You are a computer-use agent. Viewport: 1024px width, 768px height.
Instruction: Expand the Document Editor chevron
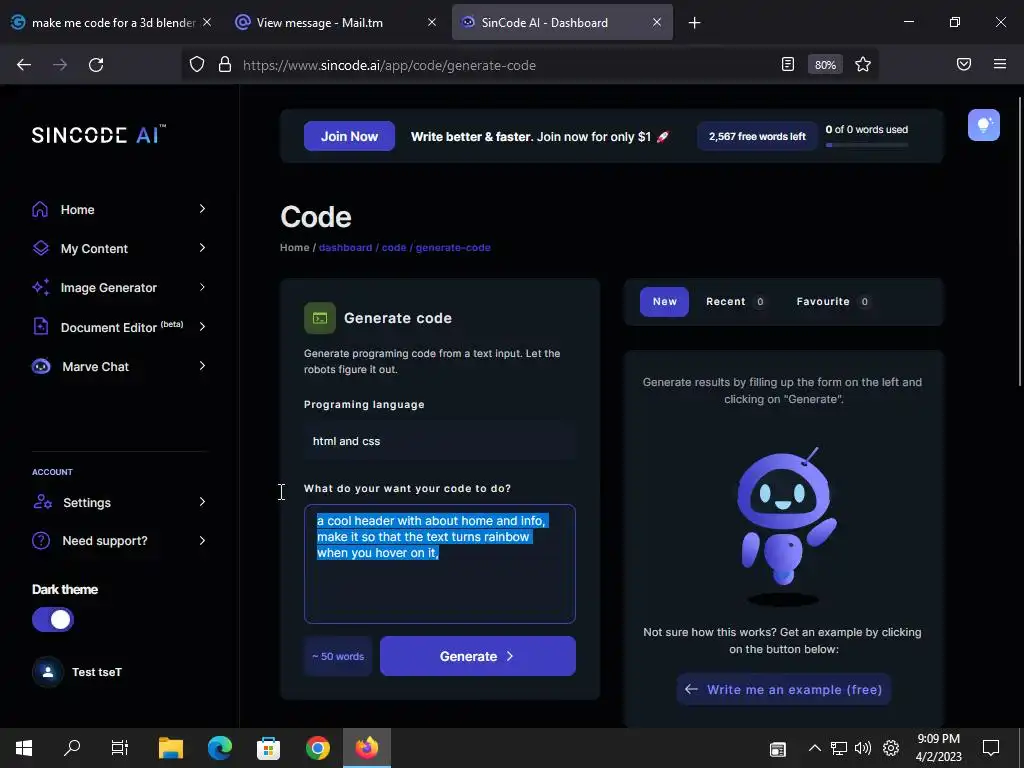pos(202,327)
